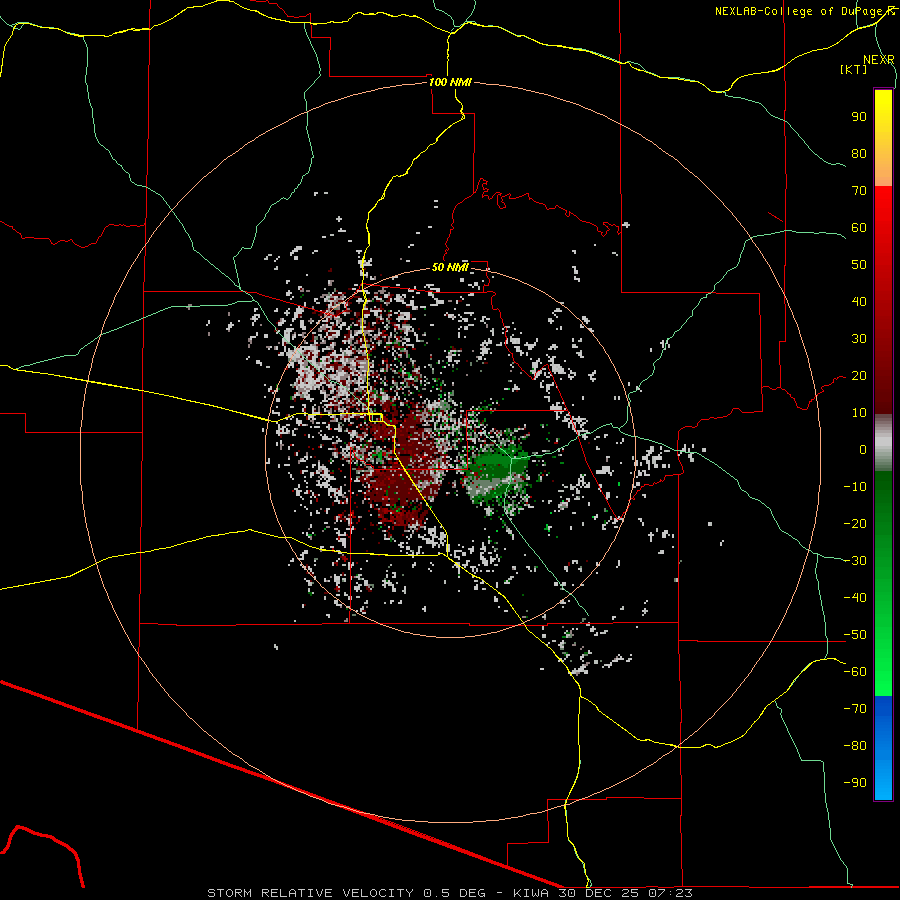
Task: Click the STORM RELATIVE VELOCITY caption text
Action: point(310,893)
